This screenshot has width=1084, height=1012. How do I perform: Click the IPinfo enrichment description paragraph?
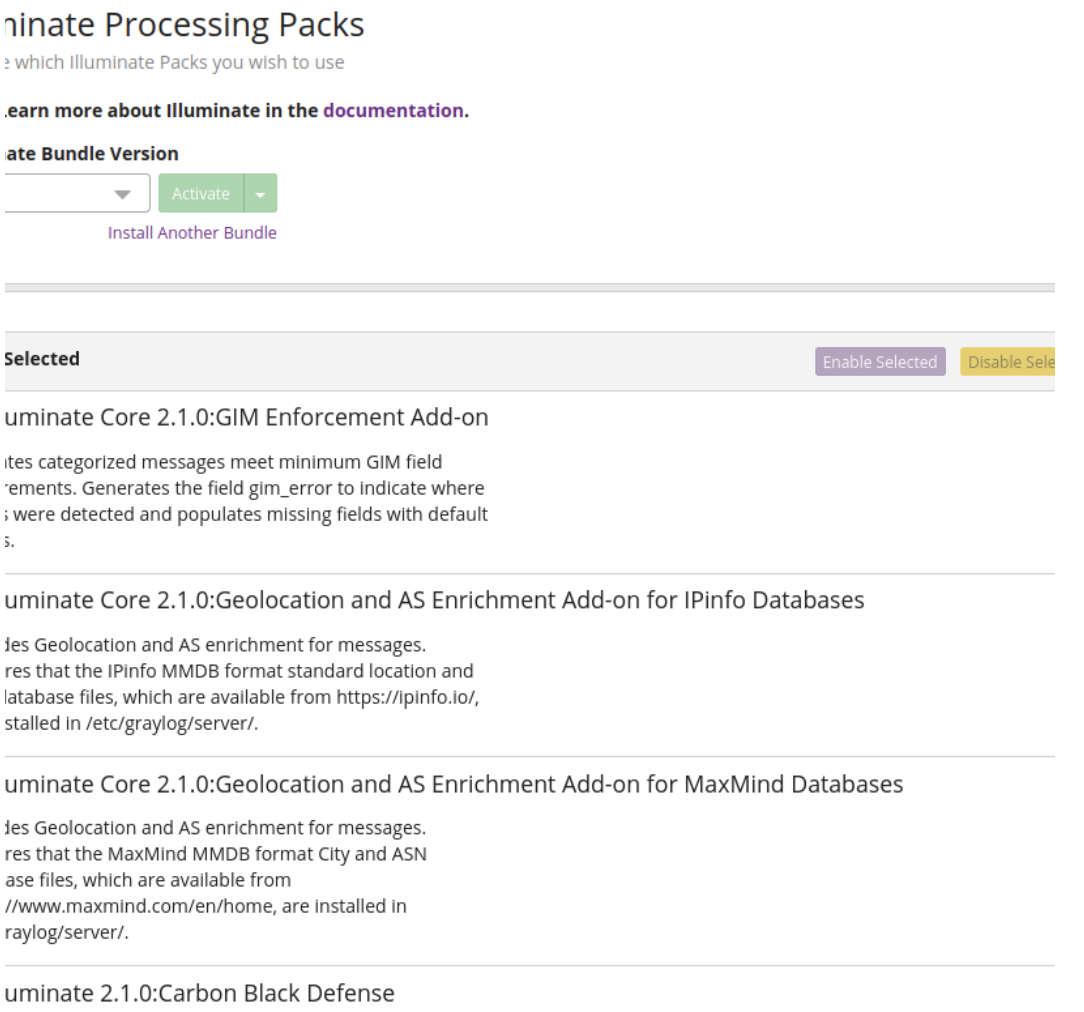pyautogui.click(x=240, y=684)
